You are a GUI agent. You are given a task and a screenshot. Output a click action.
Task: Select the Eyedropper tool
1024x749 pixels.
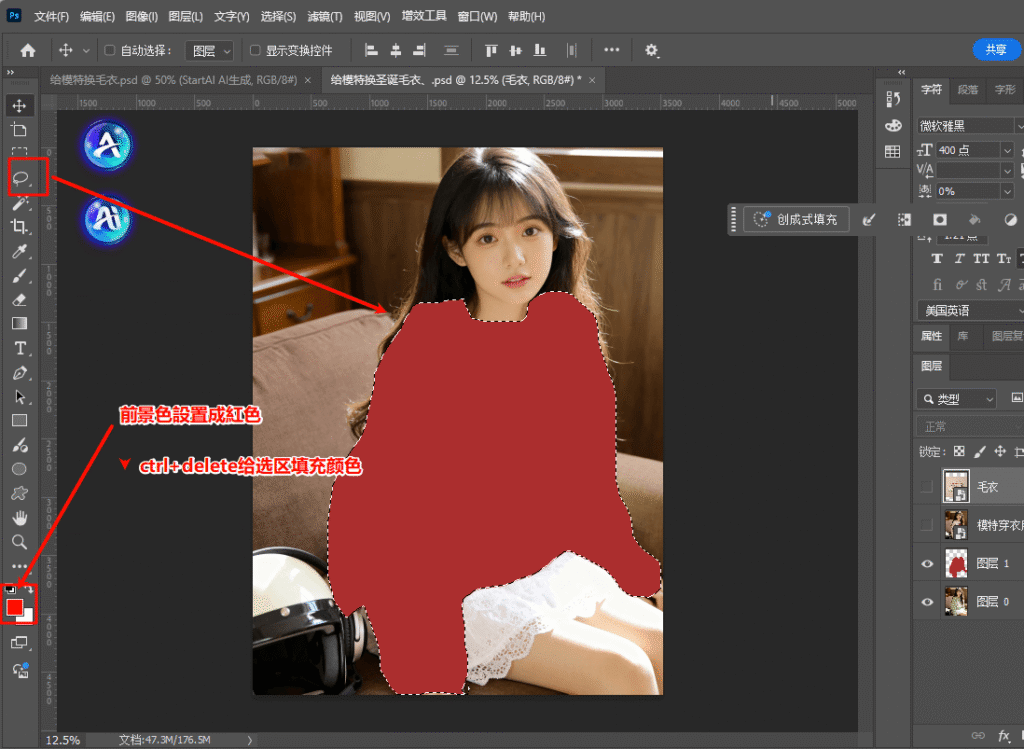point(19,251)
